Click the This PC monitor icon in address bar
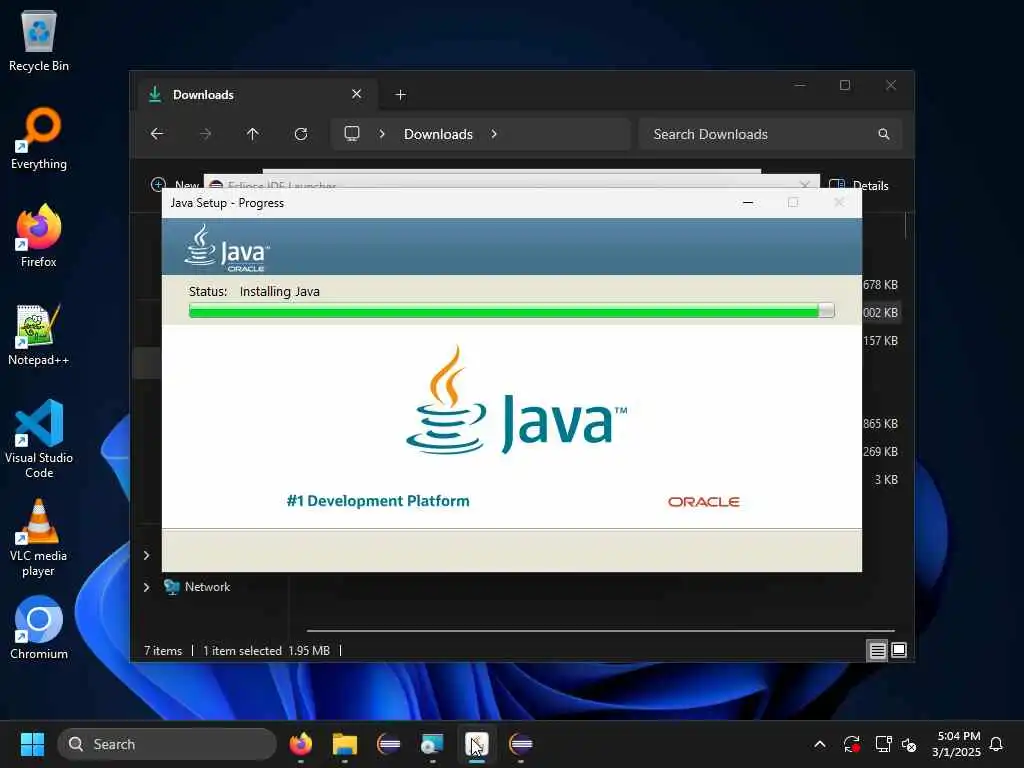1024x768 pixels. click(352, 134)
